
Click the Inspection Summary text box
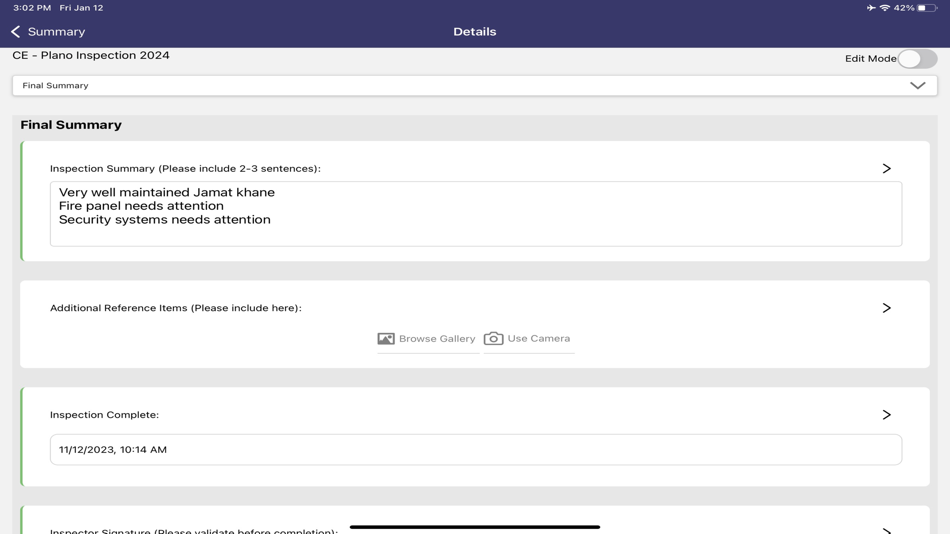[476, 214]
